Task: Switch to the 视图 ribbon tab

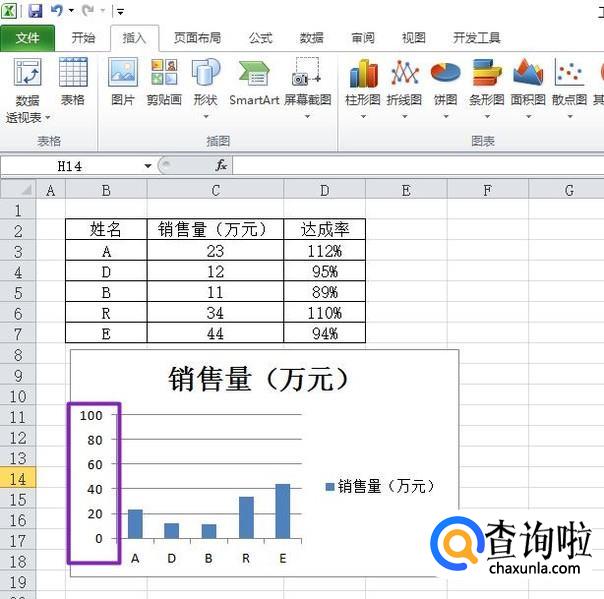Action: click(414, 38)
